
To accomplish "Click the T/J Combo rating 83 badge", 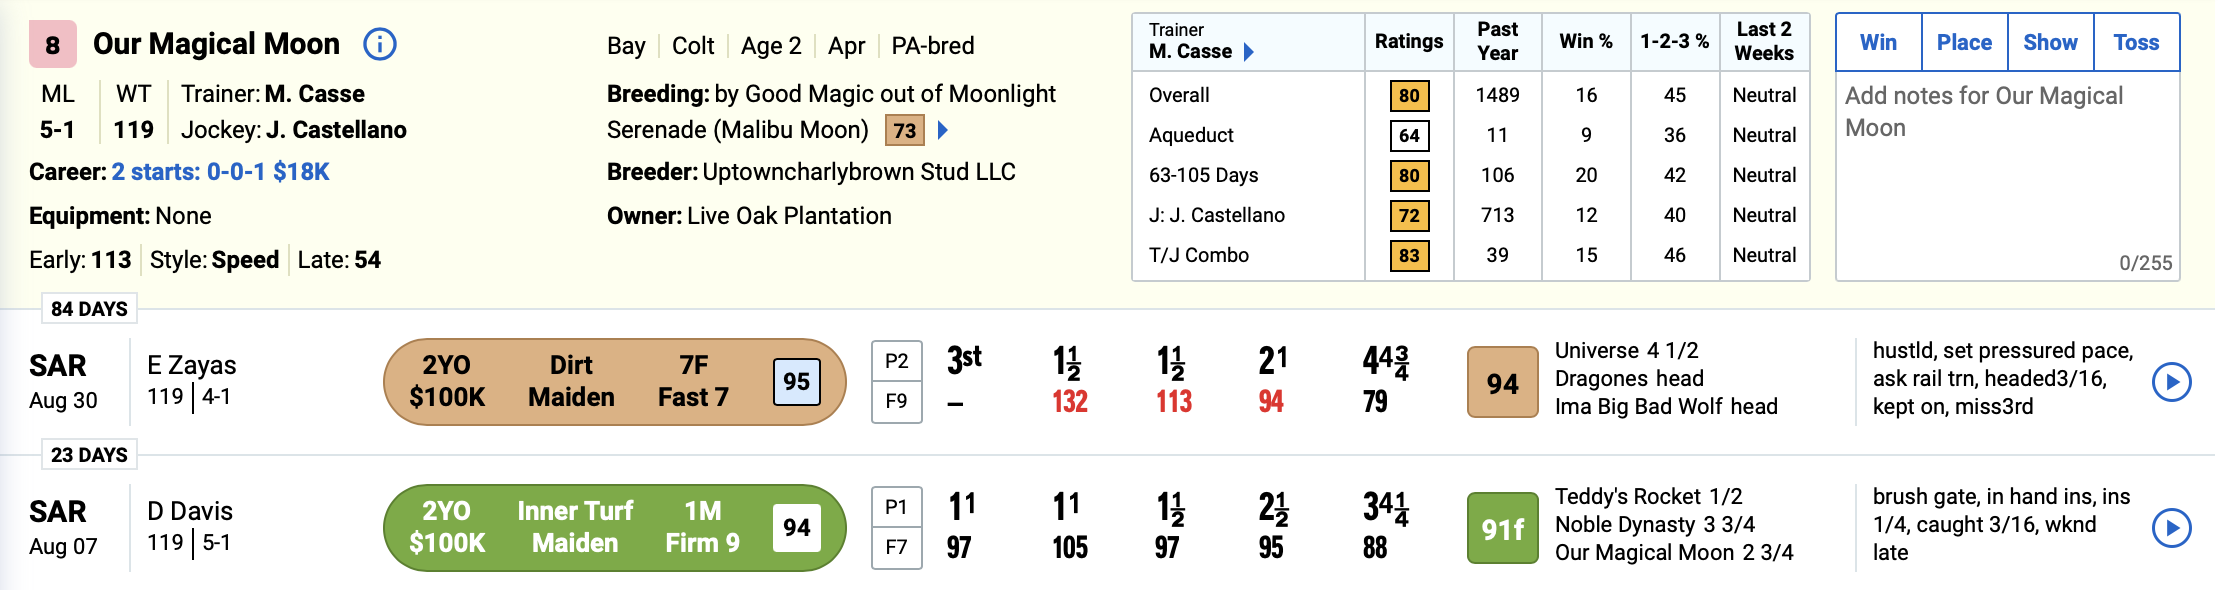I will coord(1409,256).
